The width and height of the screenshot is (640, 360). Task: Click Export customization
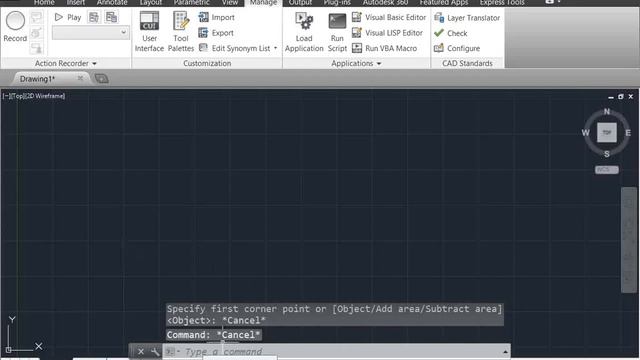click(216, 33)
